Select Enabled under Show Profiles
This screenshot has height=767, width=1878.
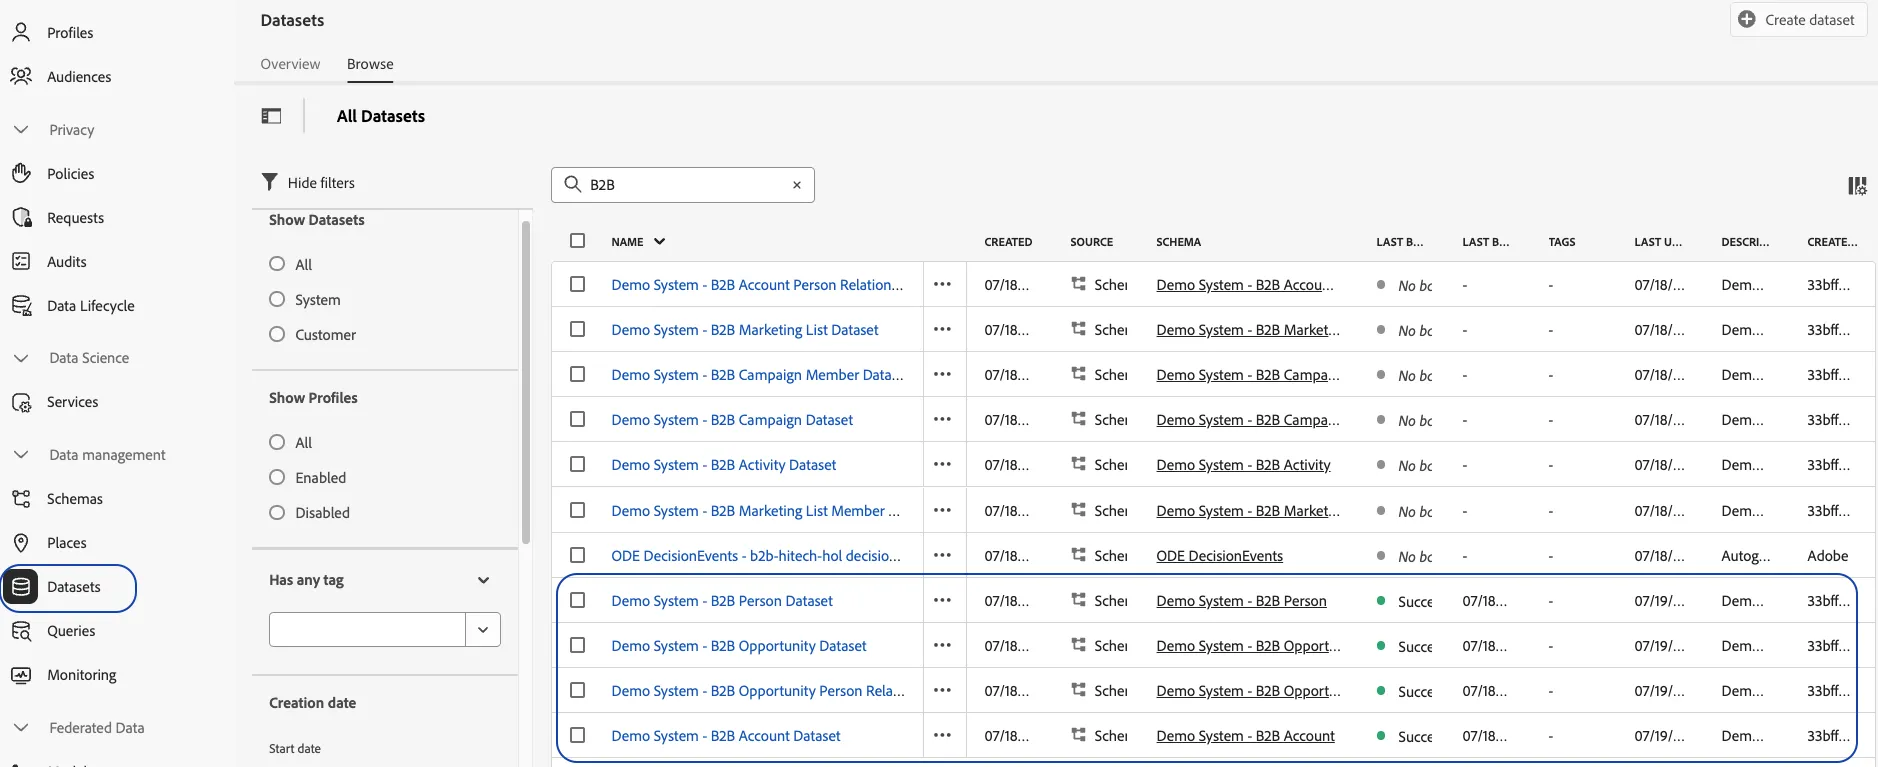[x=277, y=477]
